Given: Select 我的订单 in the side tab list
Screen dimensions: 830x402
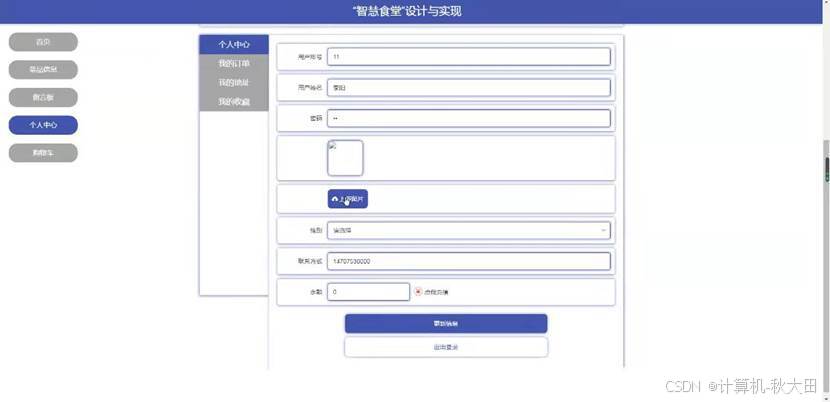Looking at the screenshot, I should [x=234, y=64].
